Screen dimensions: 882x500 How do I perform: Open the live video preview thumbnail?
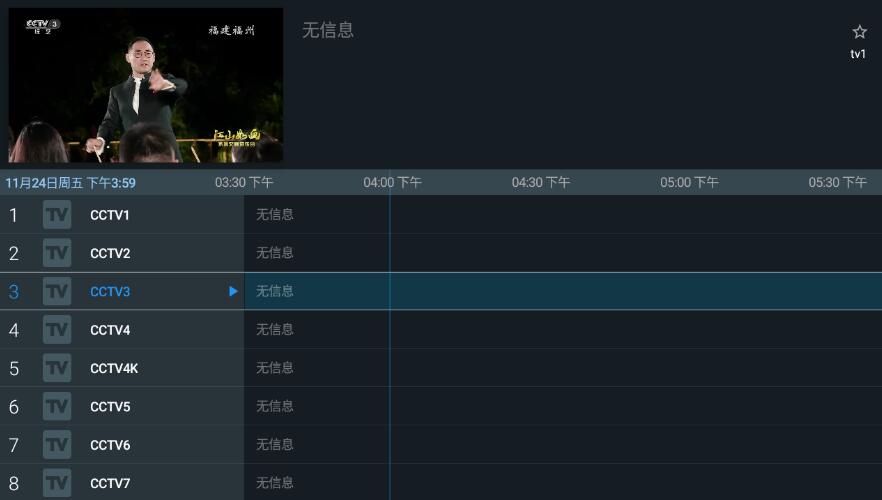tap(146, 85)
